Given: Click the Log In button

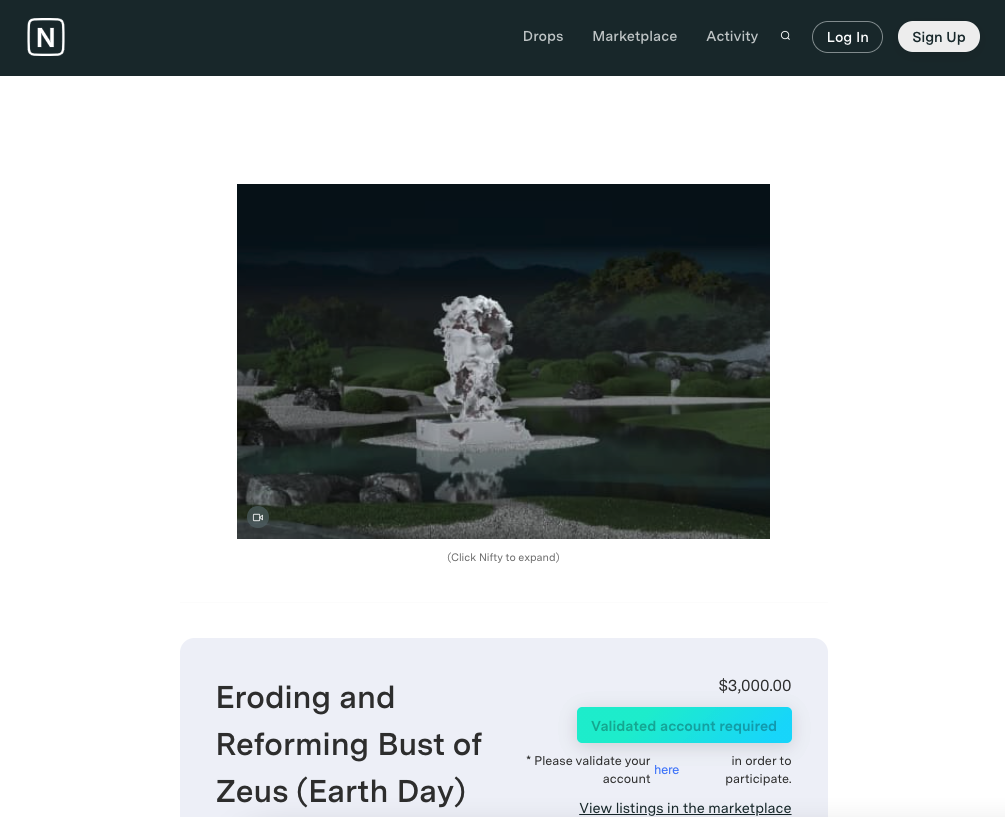Looking at the screenshot, I should click(x=847, y=37).
